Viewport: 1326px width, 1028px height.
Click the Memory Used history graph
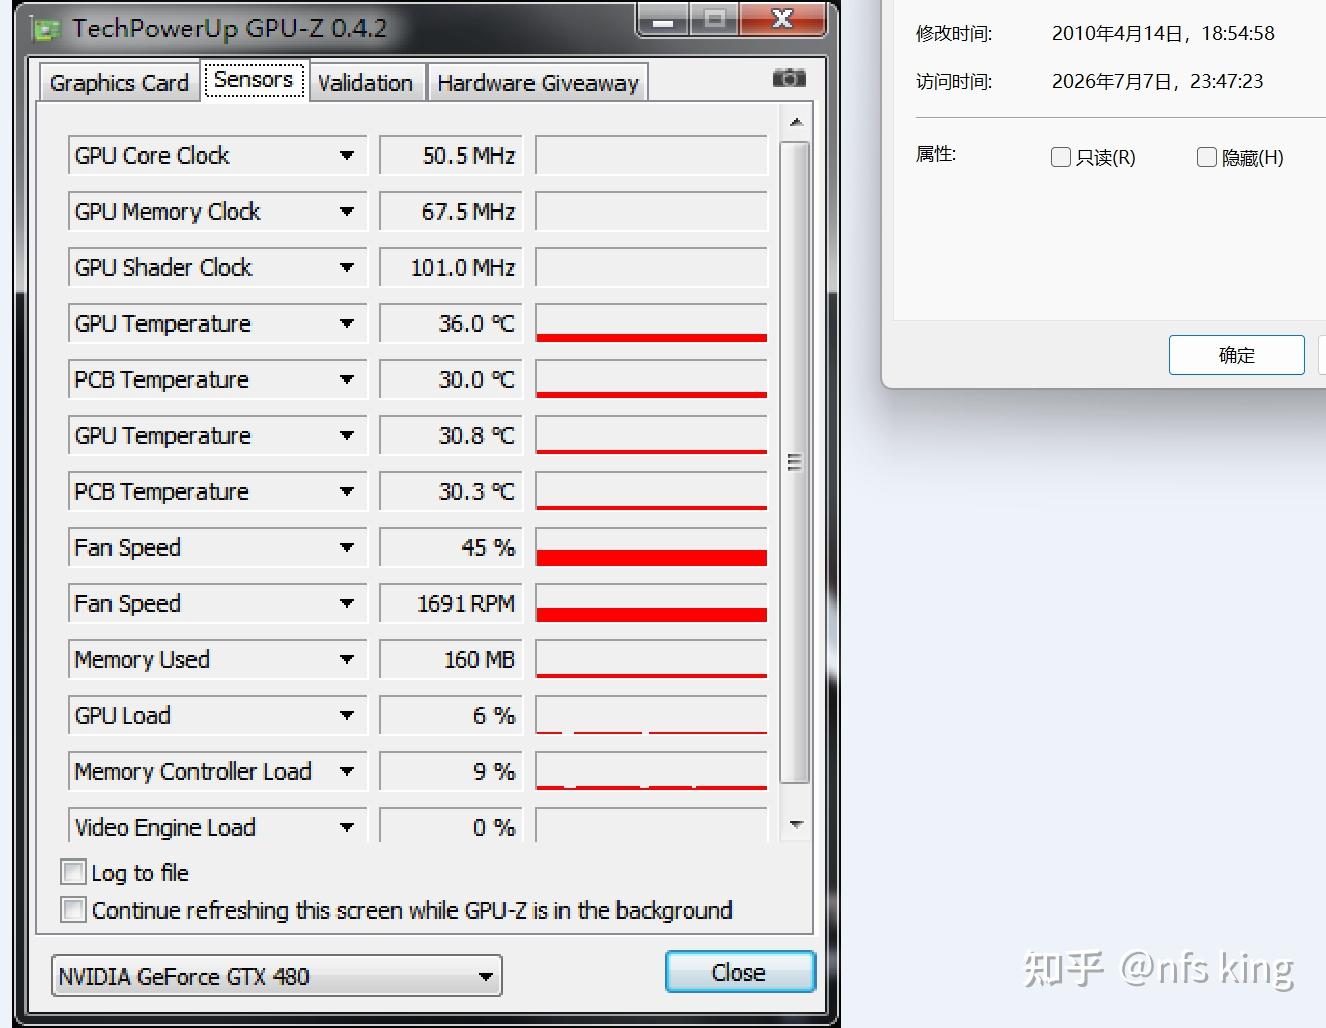click(x=652, y=659)
